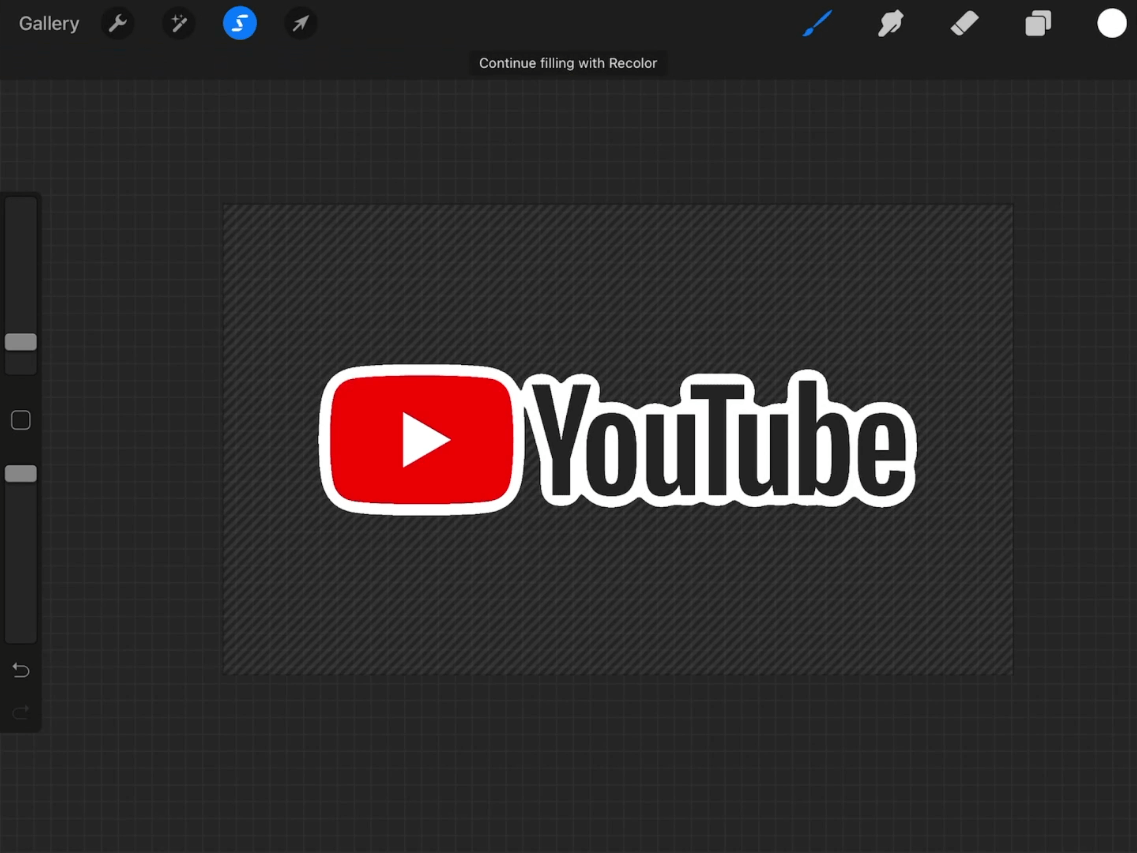Click the brush size slider handle
This screenshot has width=1137, height=853.
pos(21,342)
